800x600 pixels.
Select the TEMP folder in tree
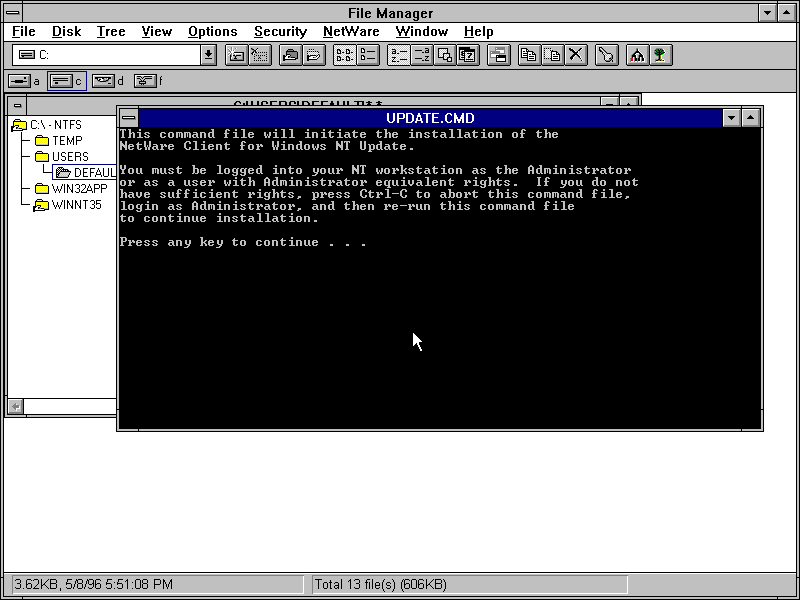[59, 140]
